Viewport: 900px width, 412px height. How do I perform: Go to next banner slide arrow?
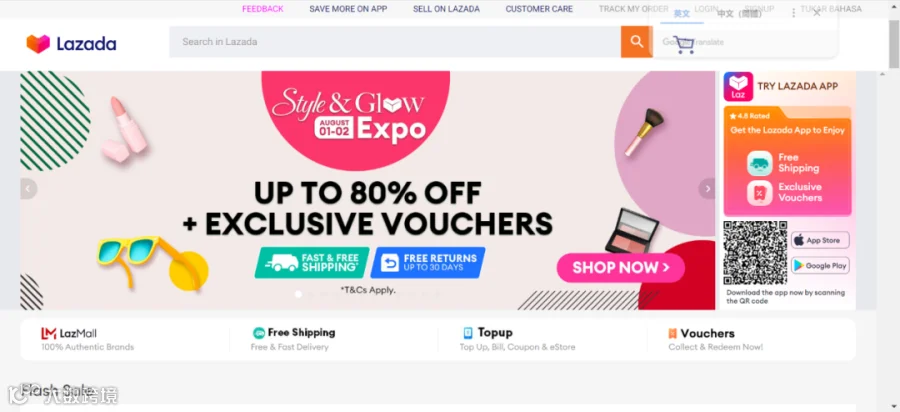[x=707, y=189]
